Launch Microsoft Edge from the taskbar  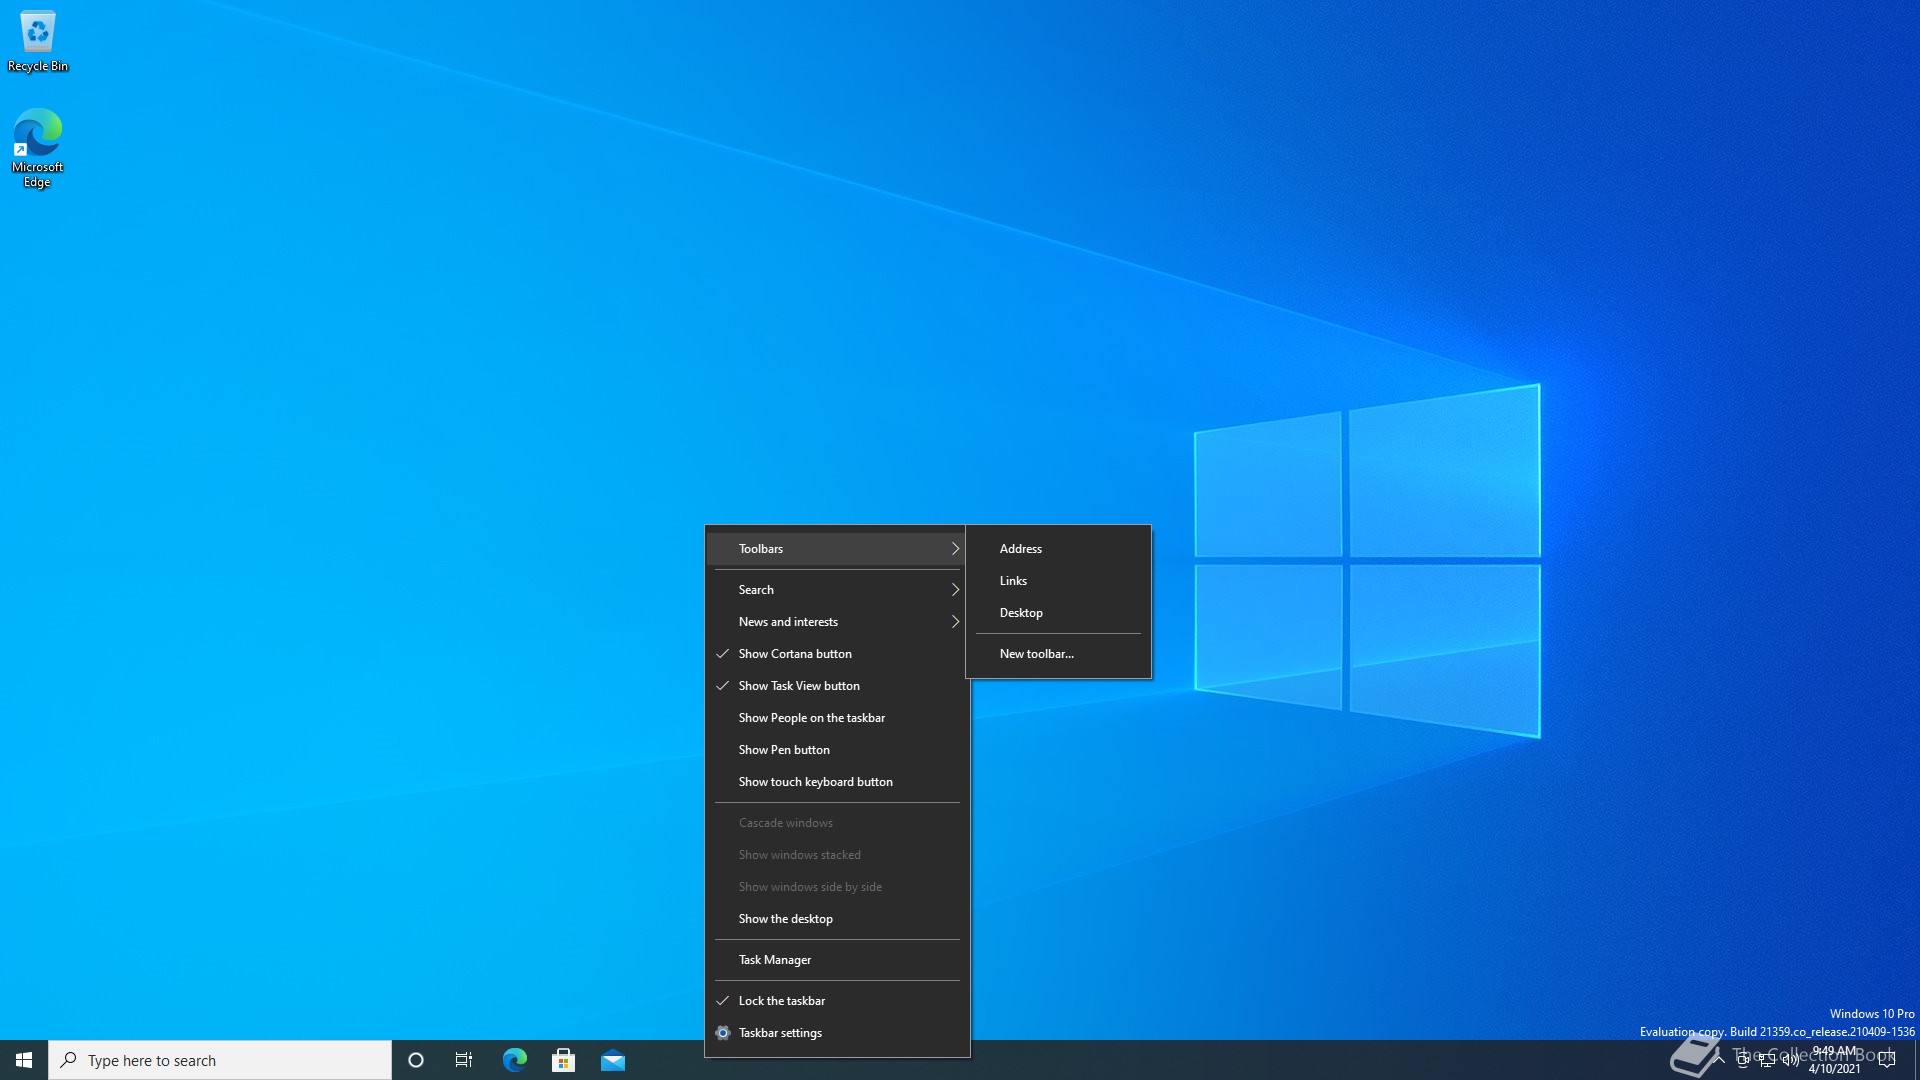click(515, 1060)
